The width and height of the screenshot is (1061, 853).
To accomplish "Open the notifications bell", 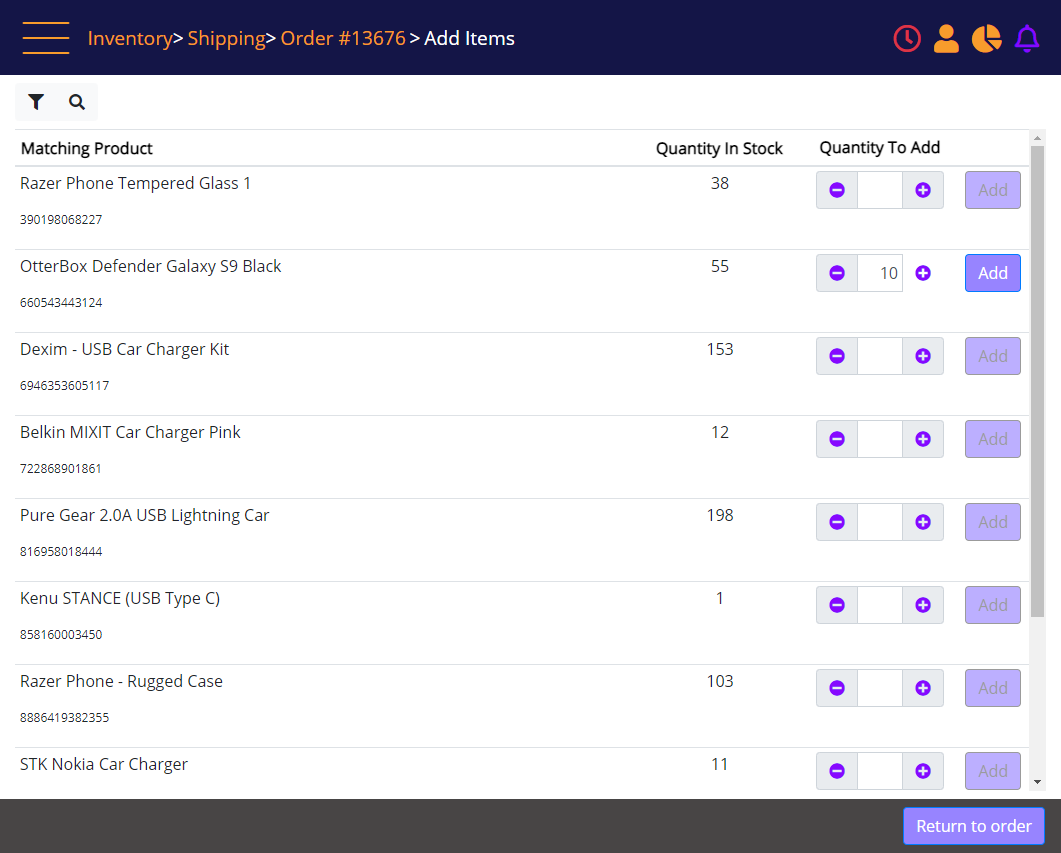I will (1026, 39).
